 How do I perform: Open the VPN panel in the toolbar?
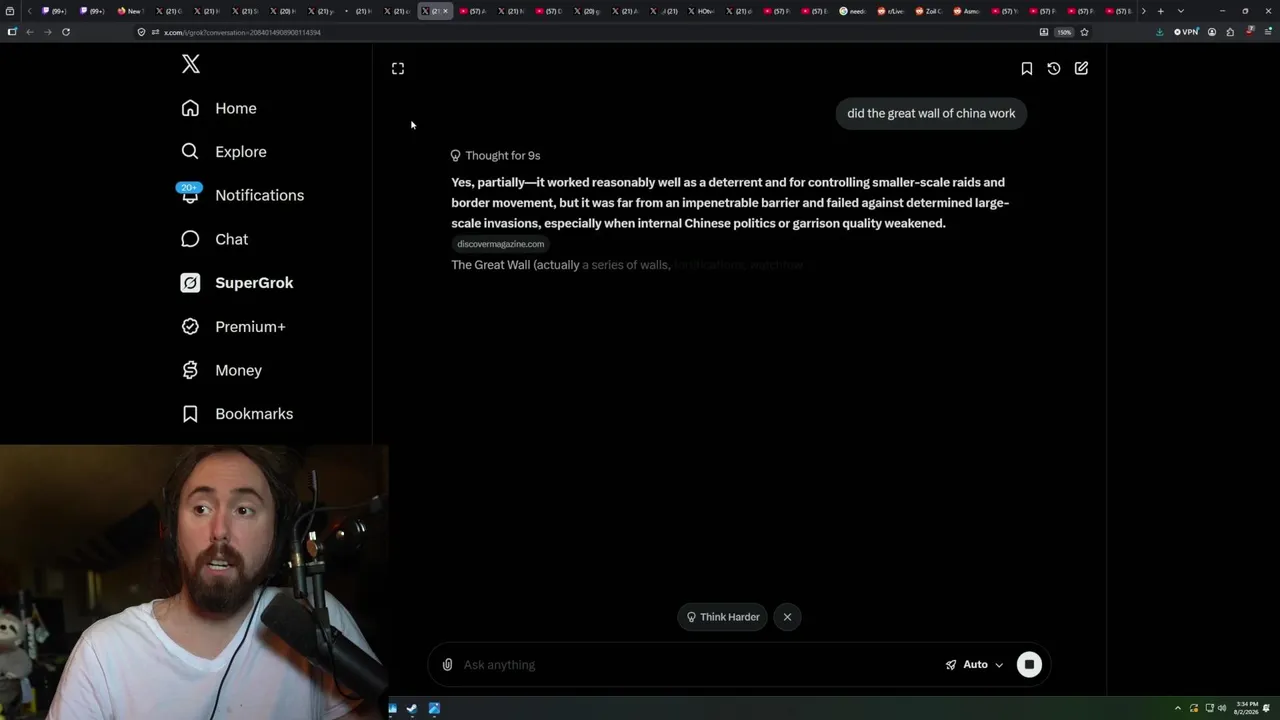tap(1186, 32)
